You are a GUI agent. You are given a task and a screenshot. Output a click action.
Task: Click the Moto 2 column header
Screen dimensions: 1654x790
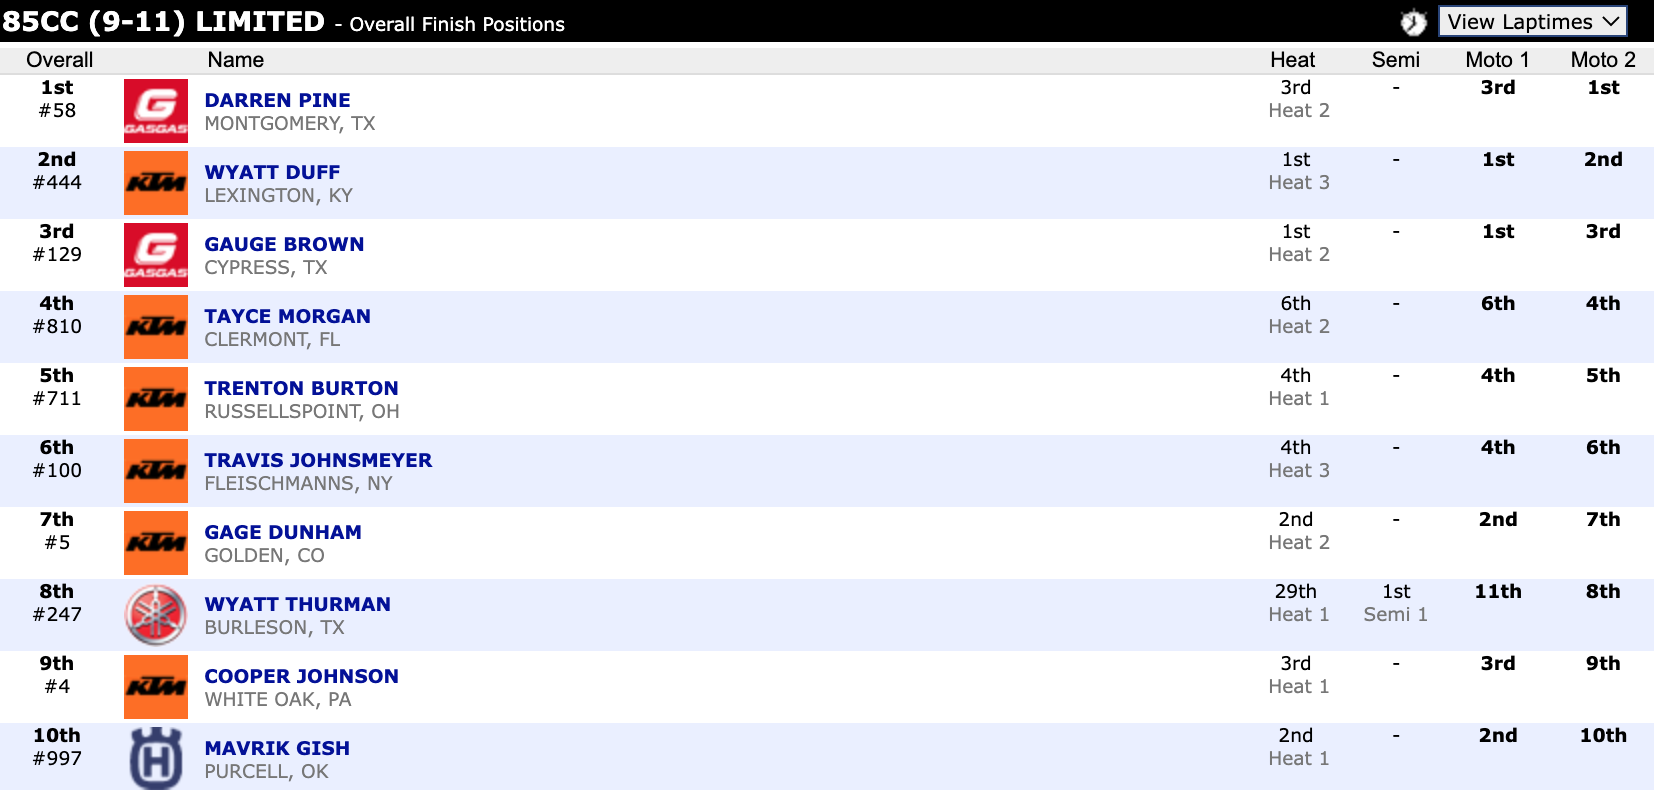[1602, 60]
